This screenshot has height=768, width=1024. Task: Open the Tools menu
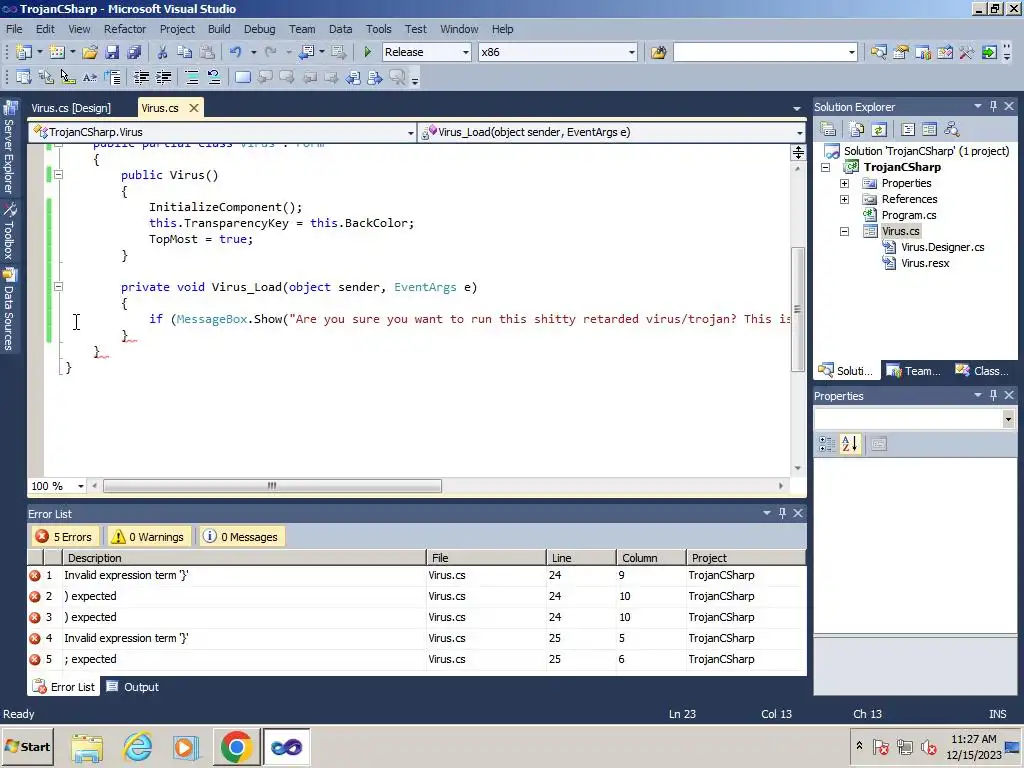pyautogui.click(x=378, y=29)
